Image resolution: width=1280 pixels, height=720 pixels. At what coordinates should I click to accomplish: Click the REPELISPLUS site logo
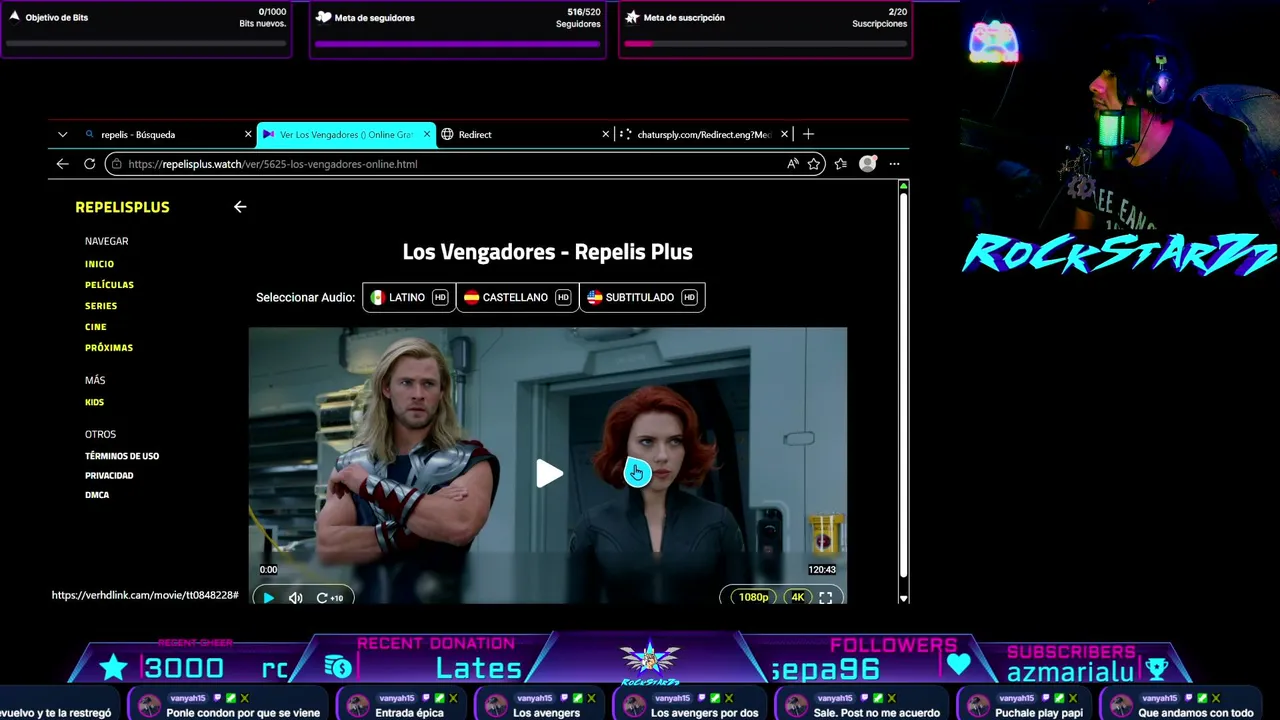122,207
